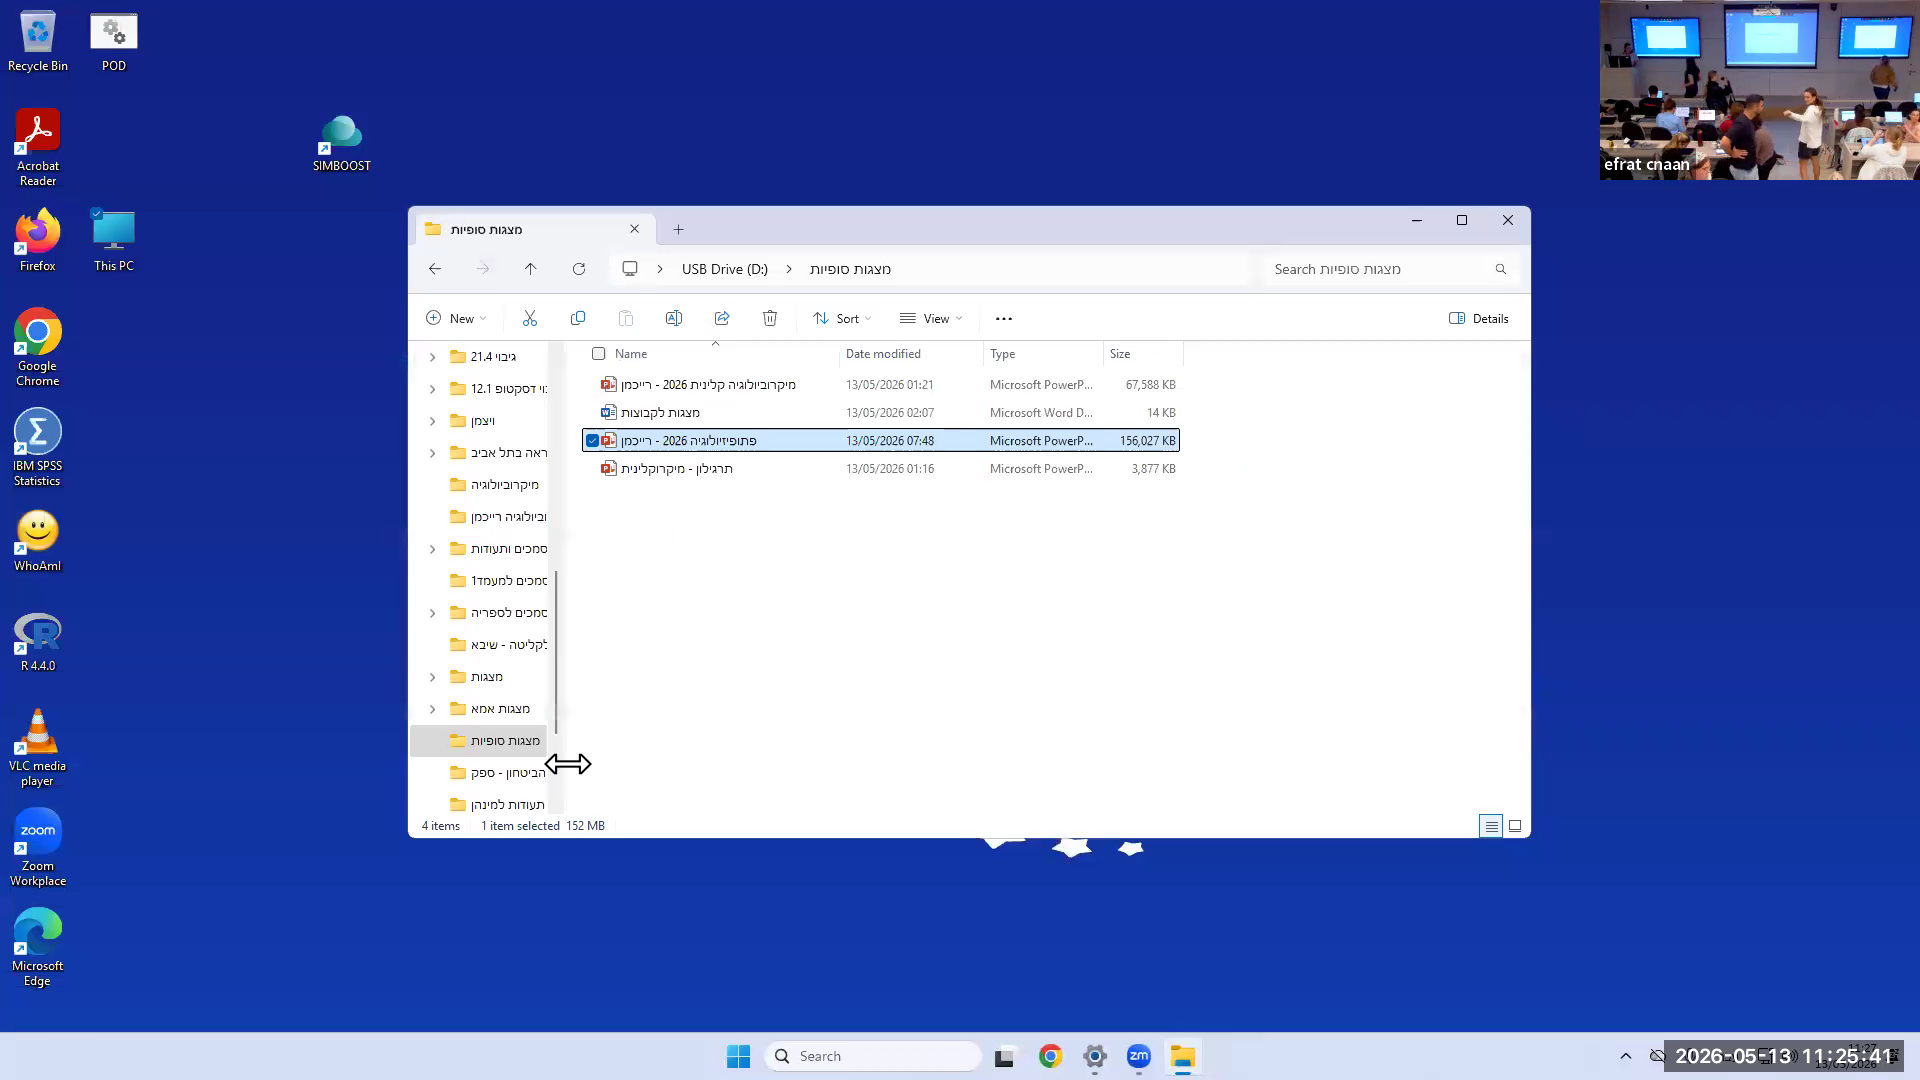Sort by the Type column header

(x=1002, y=354)
